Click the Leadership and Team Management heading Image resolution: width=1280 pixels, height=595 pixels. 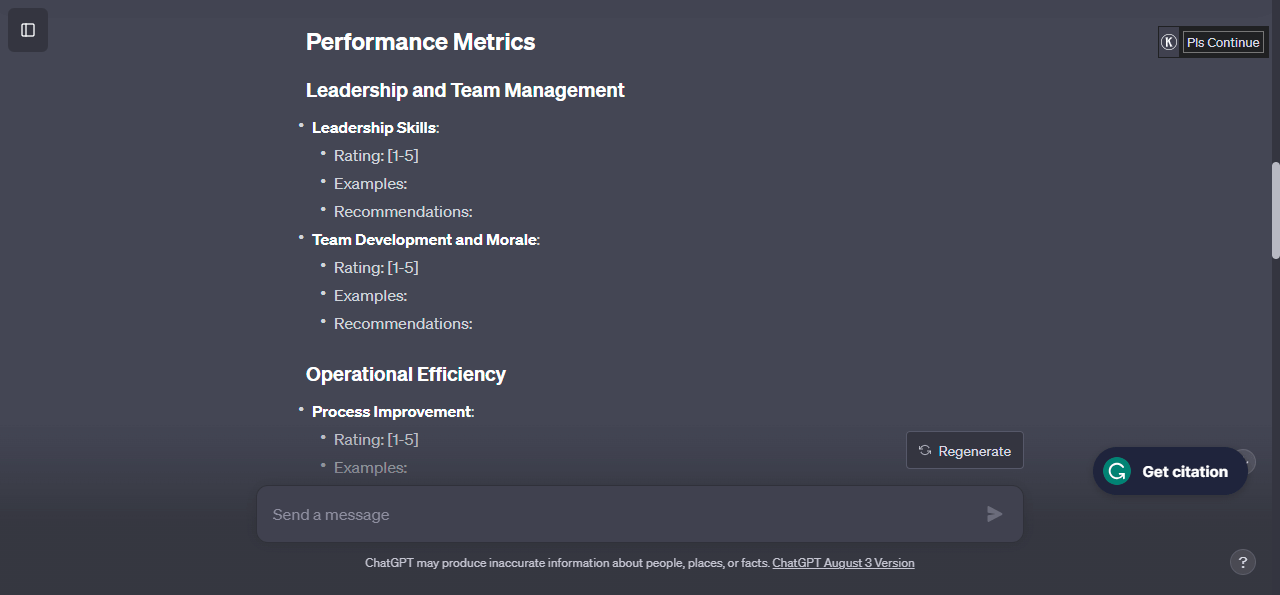click(x=465, y=90)
